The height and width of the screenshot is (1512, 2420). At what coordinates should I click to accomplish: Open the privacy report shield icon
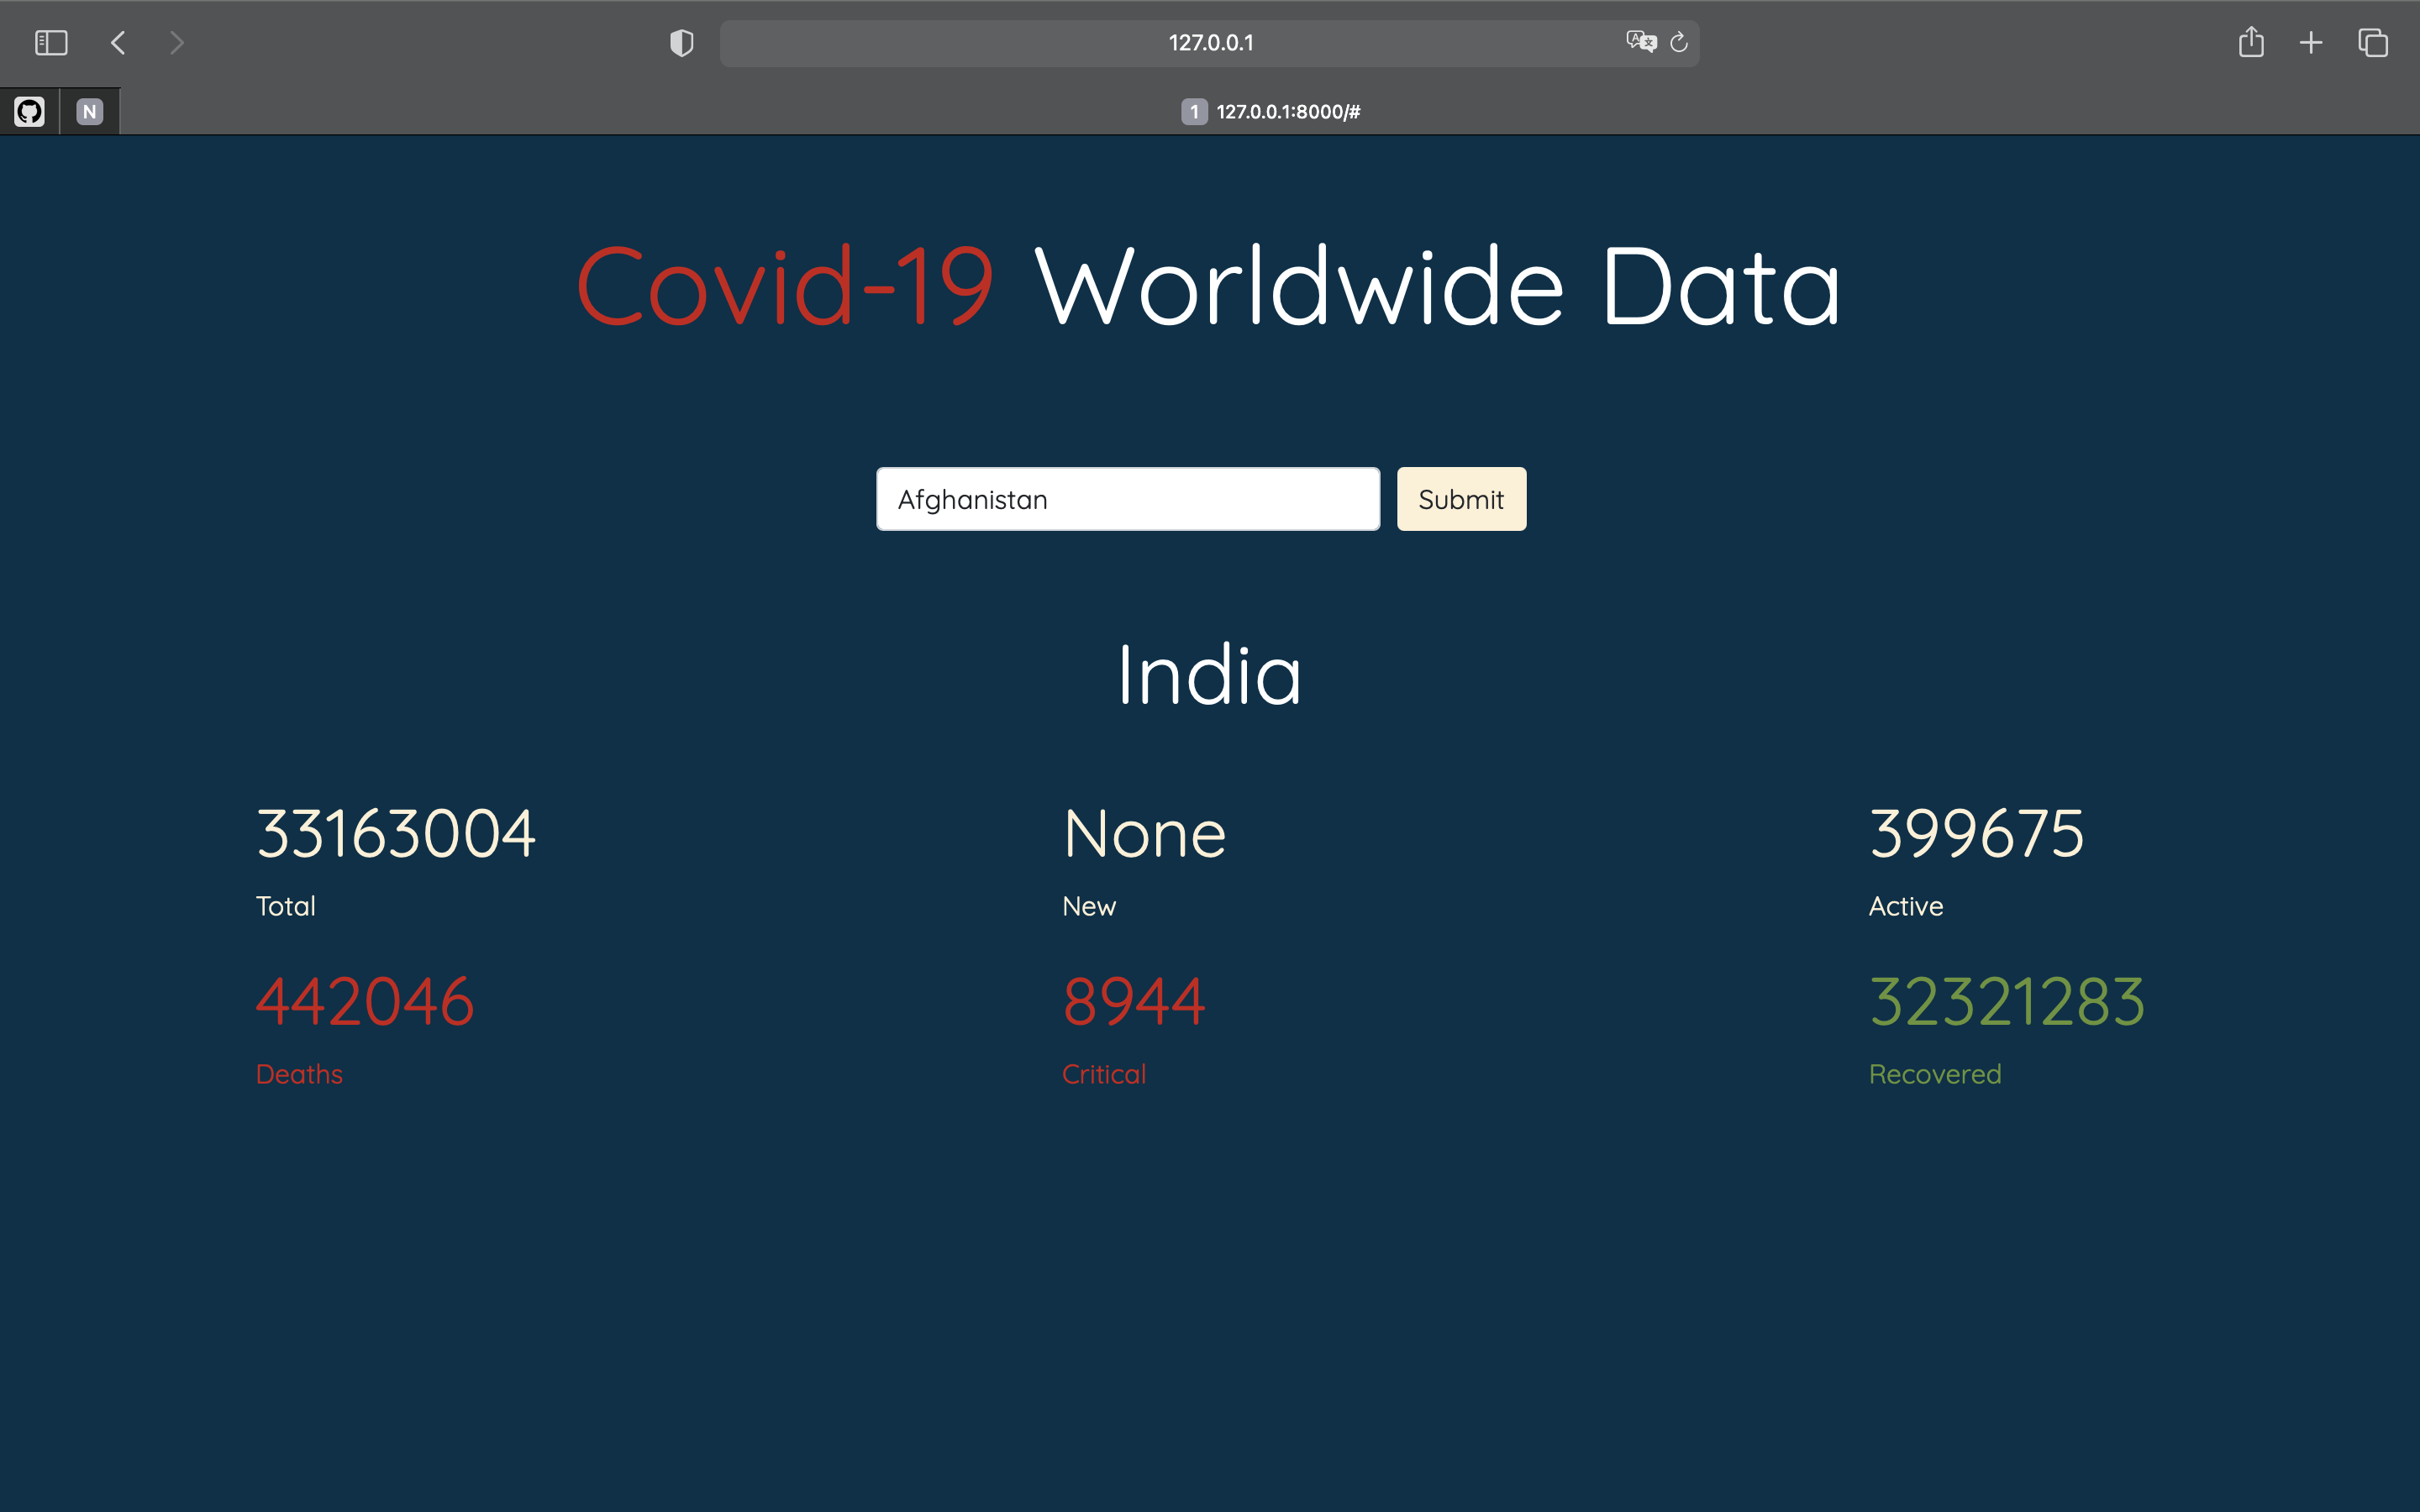point(681,42)
